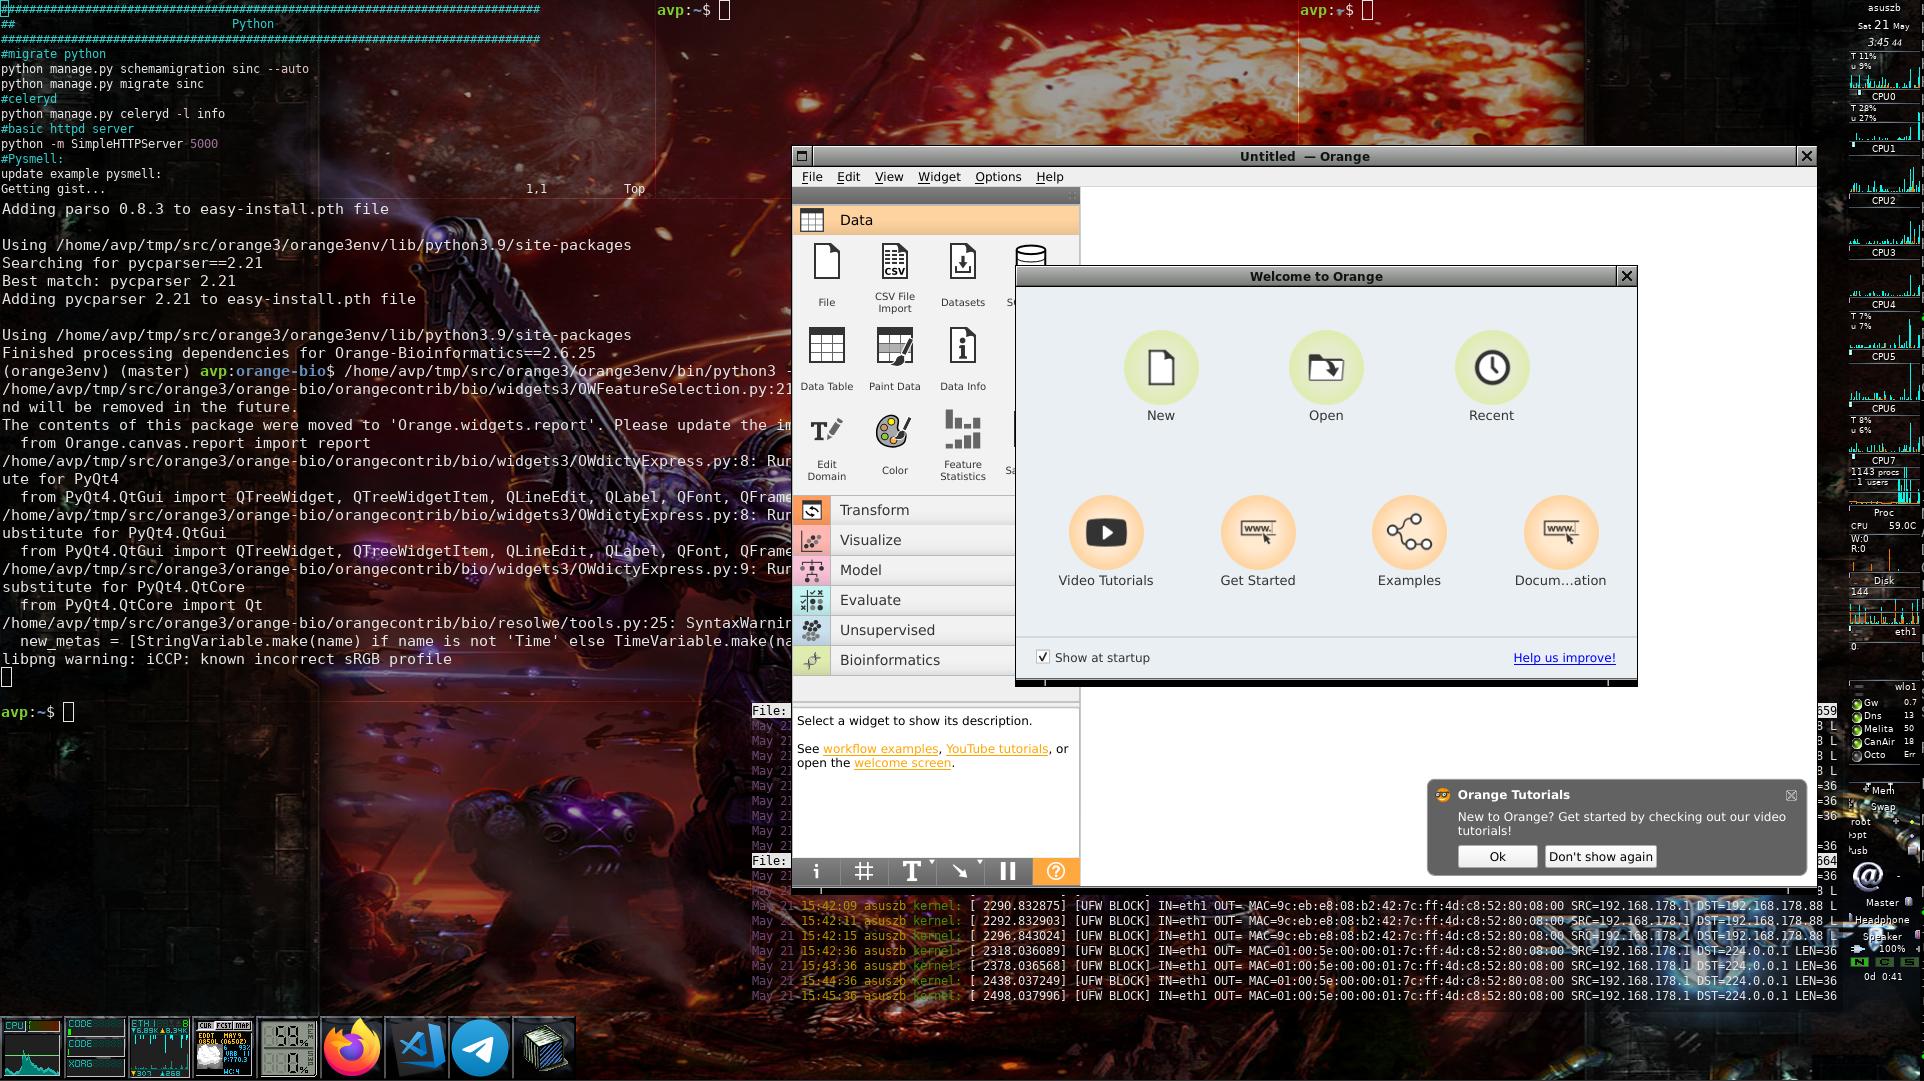The image size is (1924, 1081).
Task: Open the Recent workflows icon
Action: click(1491, 368)
